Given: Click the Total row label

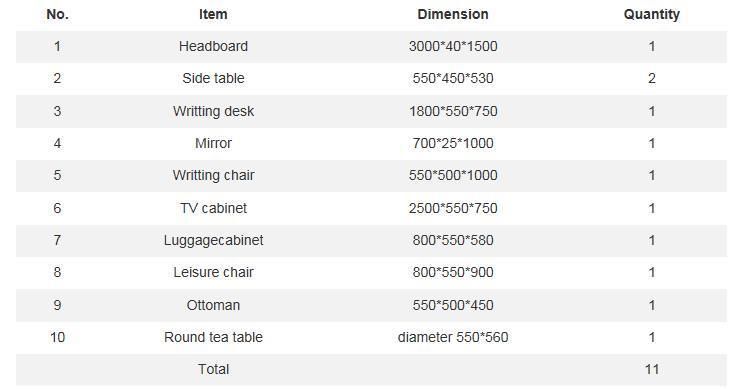Looking at the screenshot, I should 213,370.
